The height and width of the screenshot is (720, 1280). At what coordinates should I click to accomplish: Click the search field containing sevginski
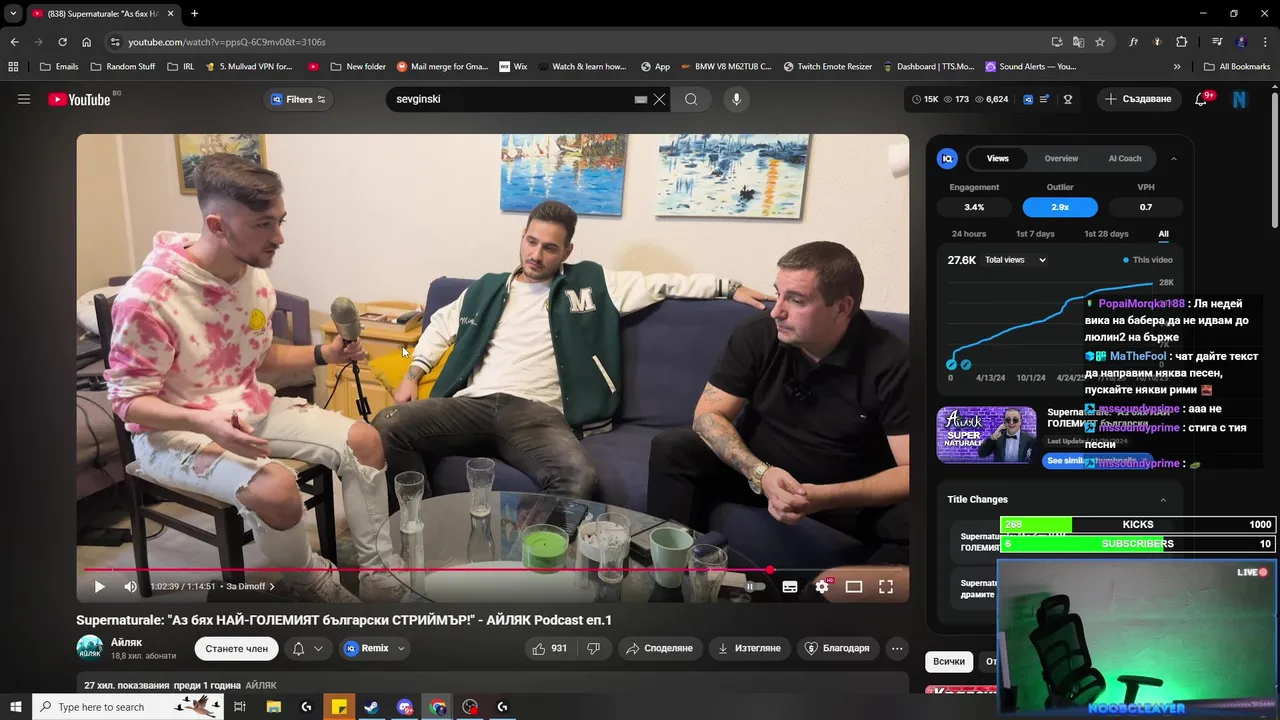coord(512,99)
